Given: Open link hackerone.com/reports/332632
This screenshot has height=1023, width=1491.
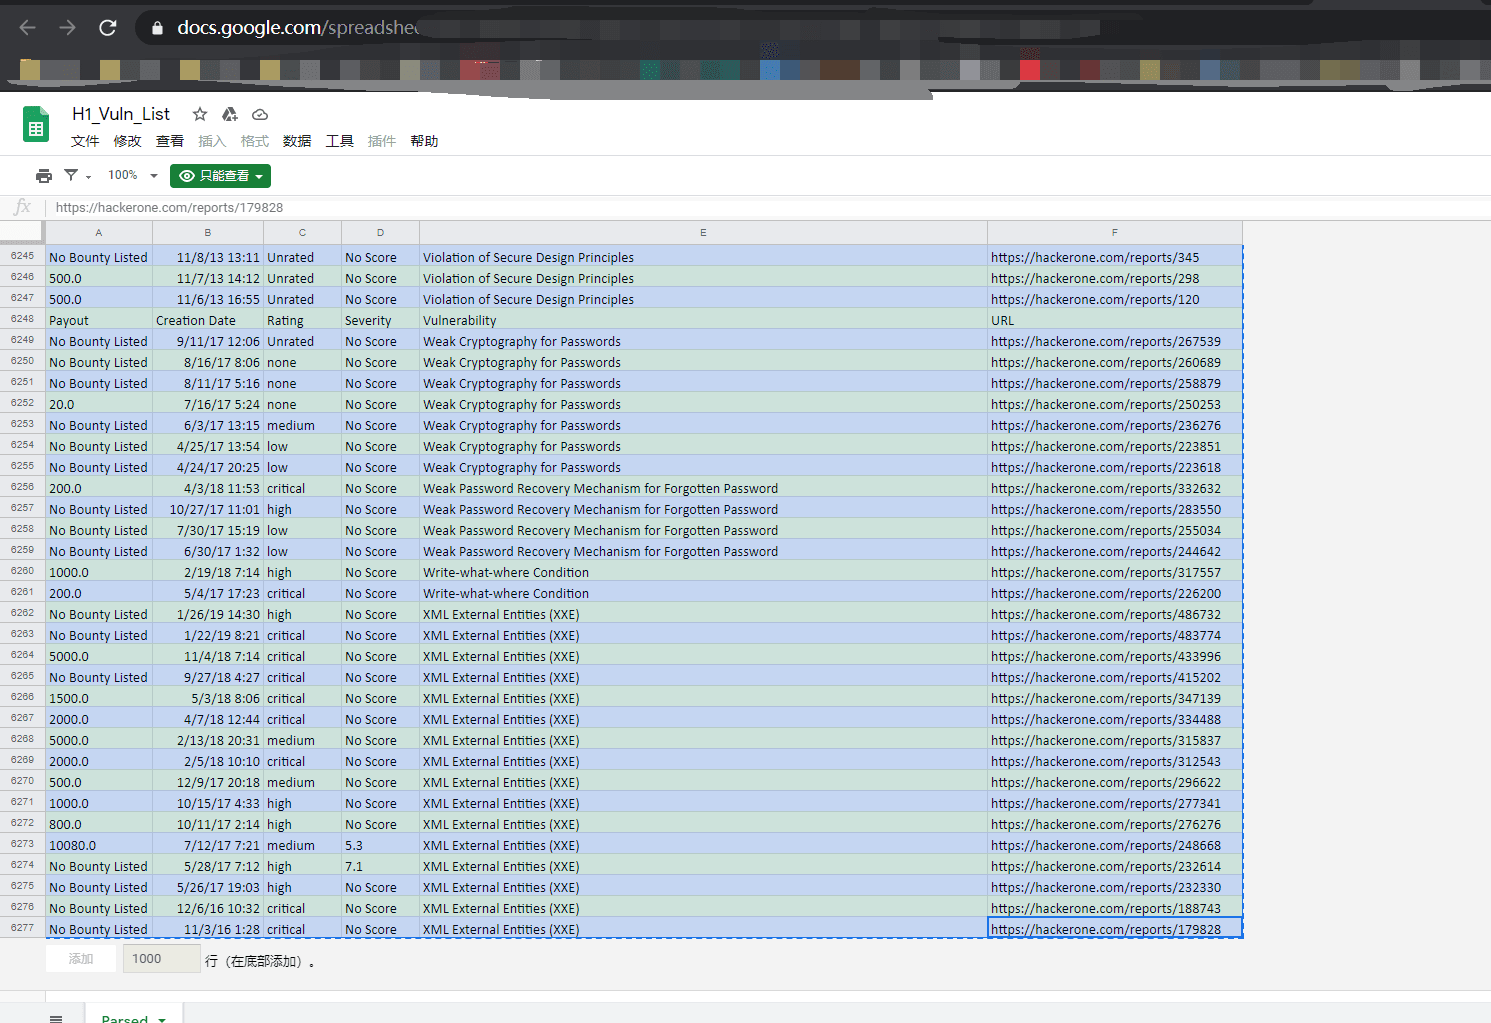Looking at the screenshot, I should click(1106, 489).
